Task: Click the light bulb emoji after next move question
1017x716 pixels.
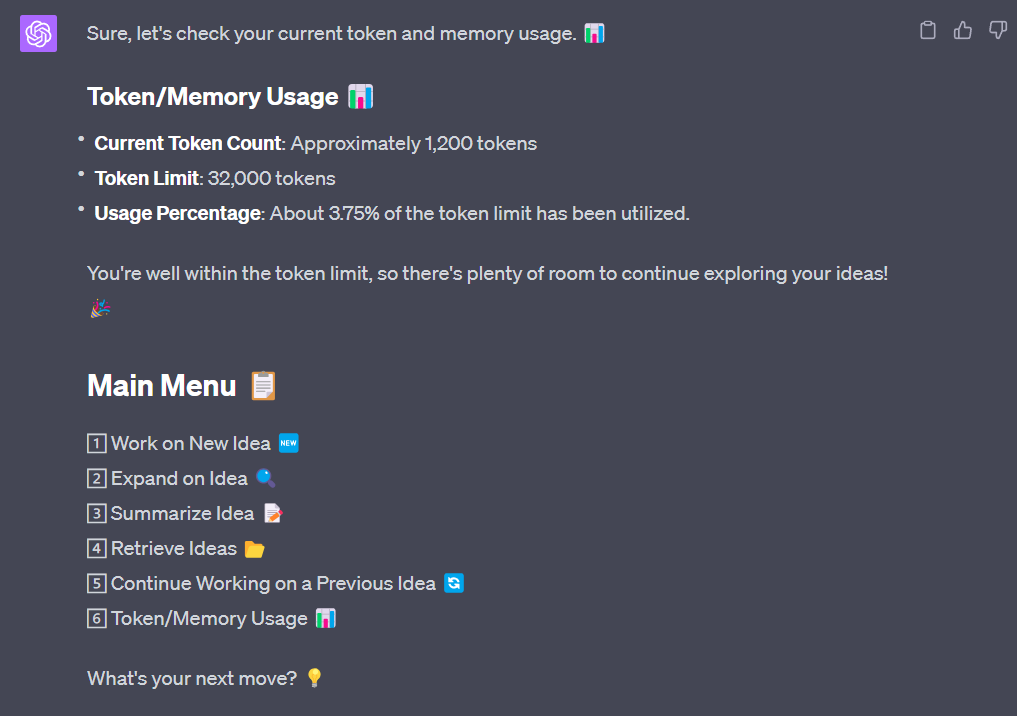Action: pyautogui.click(x=314, y=678)
